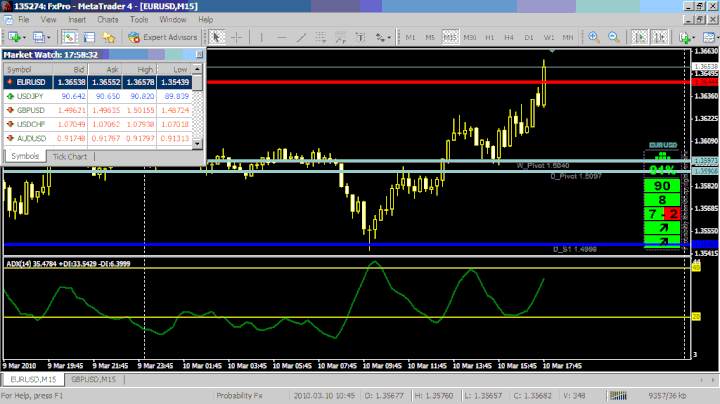Switch chart to W1 timeframe
This screenshot has width=720, height=404.
click(549, 37)
